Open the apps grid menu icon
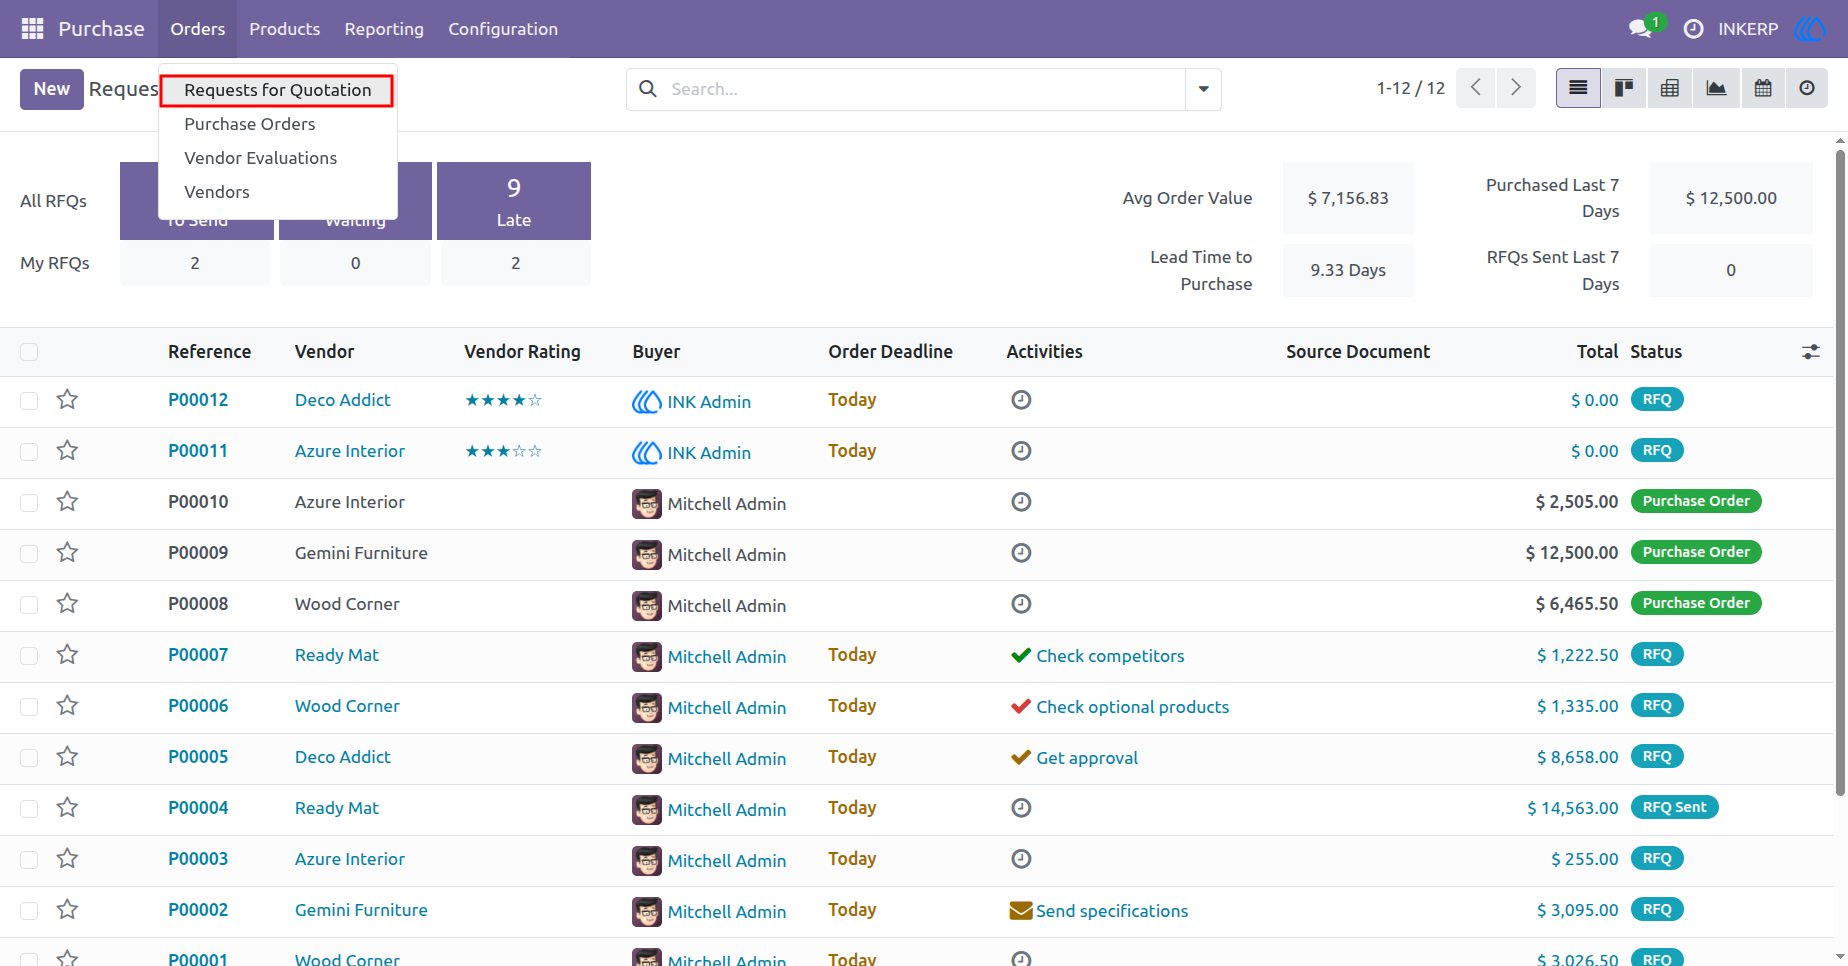Image resolution: width=1848 pixels, height=966 pixels. click(32, 29)
